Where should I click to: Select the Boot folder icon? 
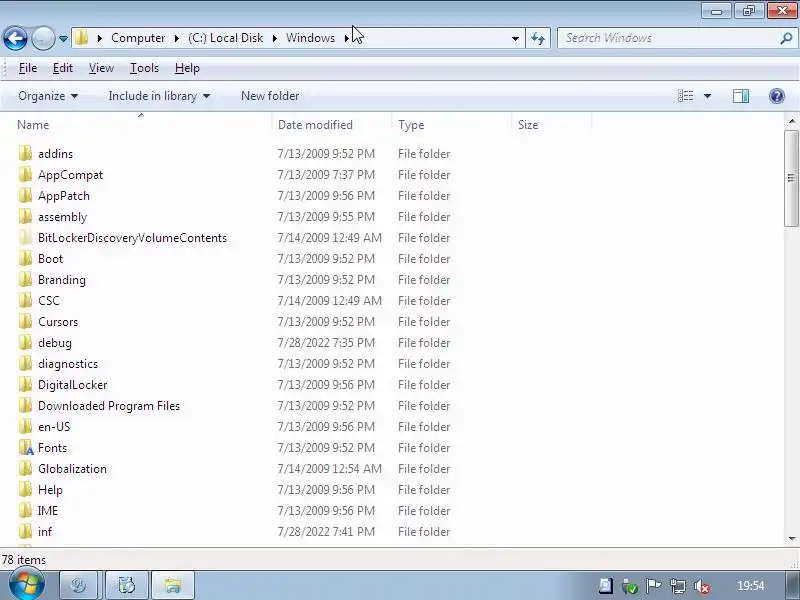tap(25, 258)
